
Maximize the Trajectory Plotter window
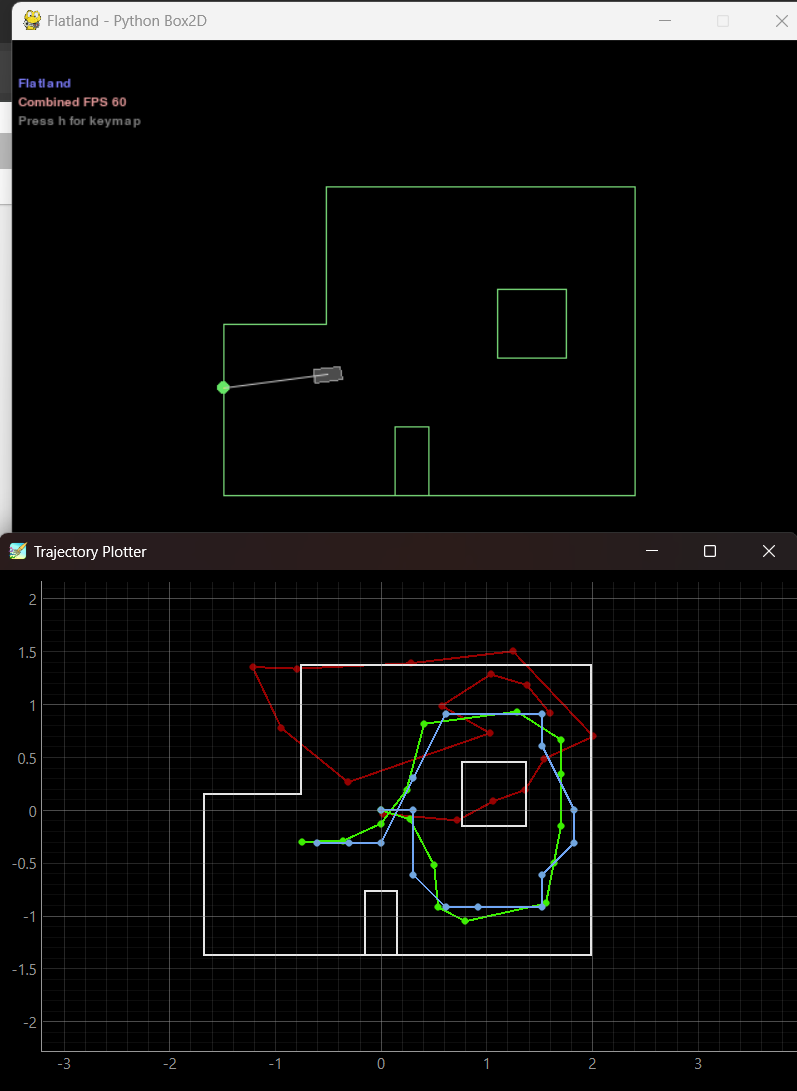[710, 551]
